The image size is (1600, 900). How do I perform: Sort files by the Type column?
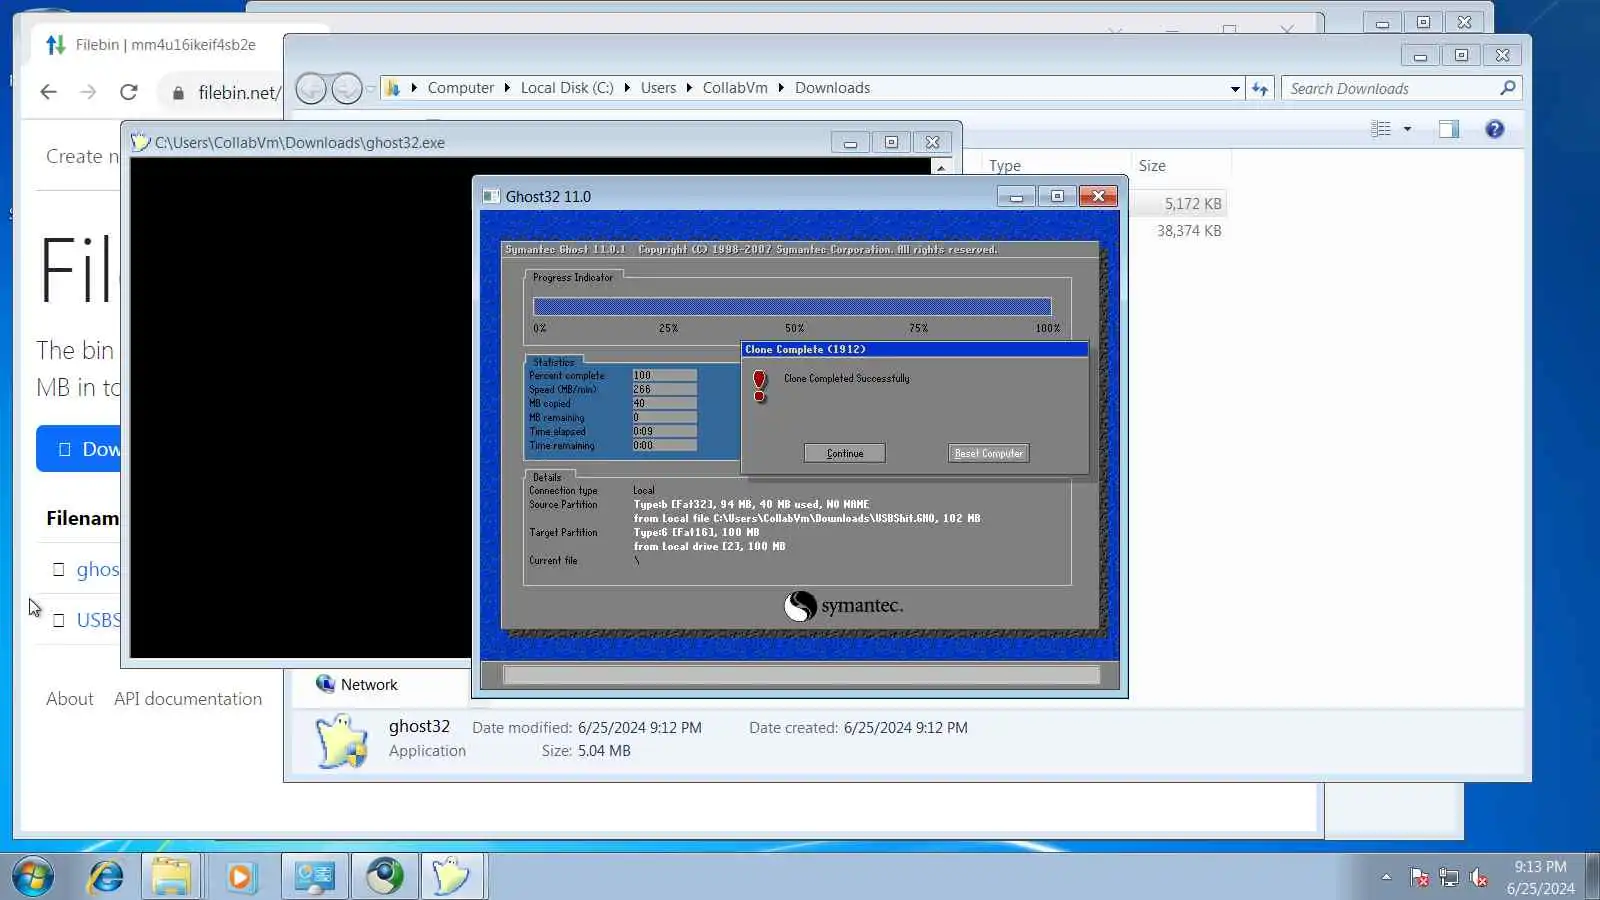1005,166
